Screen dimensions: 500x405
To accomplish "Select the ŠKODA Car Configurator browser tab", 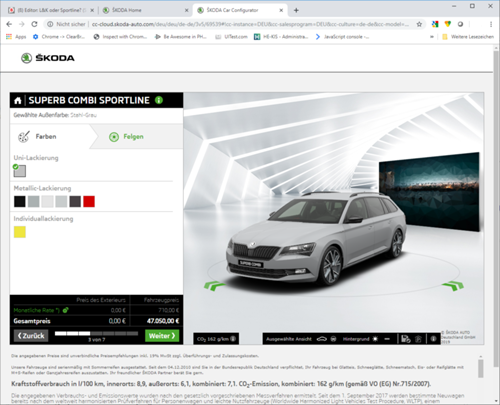I will pos(239,10).
